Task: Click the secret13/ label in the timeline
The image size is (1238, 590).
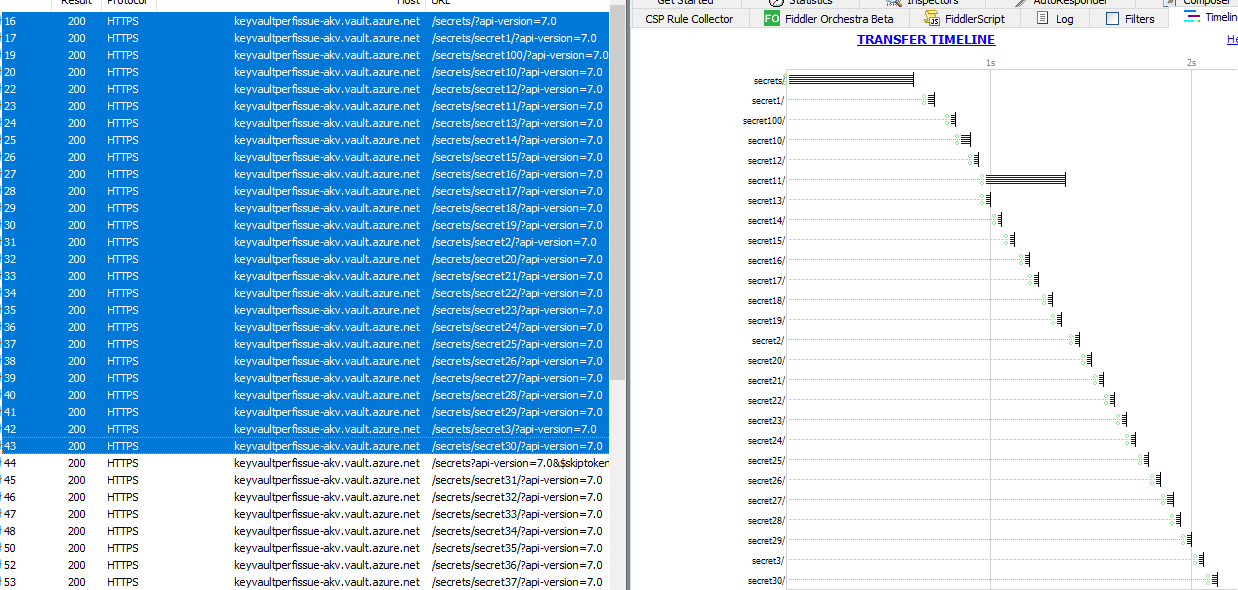Action: (x=767, y=201)
